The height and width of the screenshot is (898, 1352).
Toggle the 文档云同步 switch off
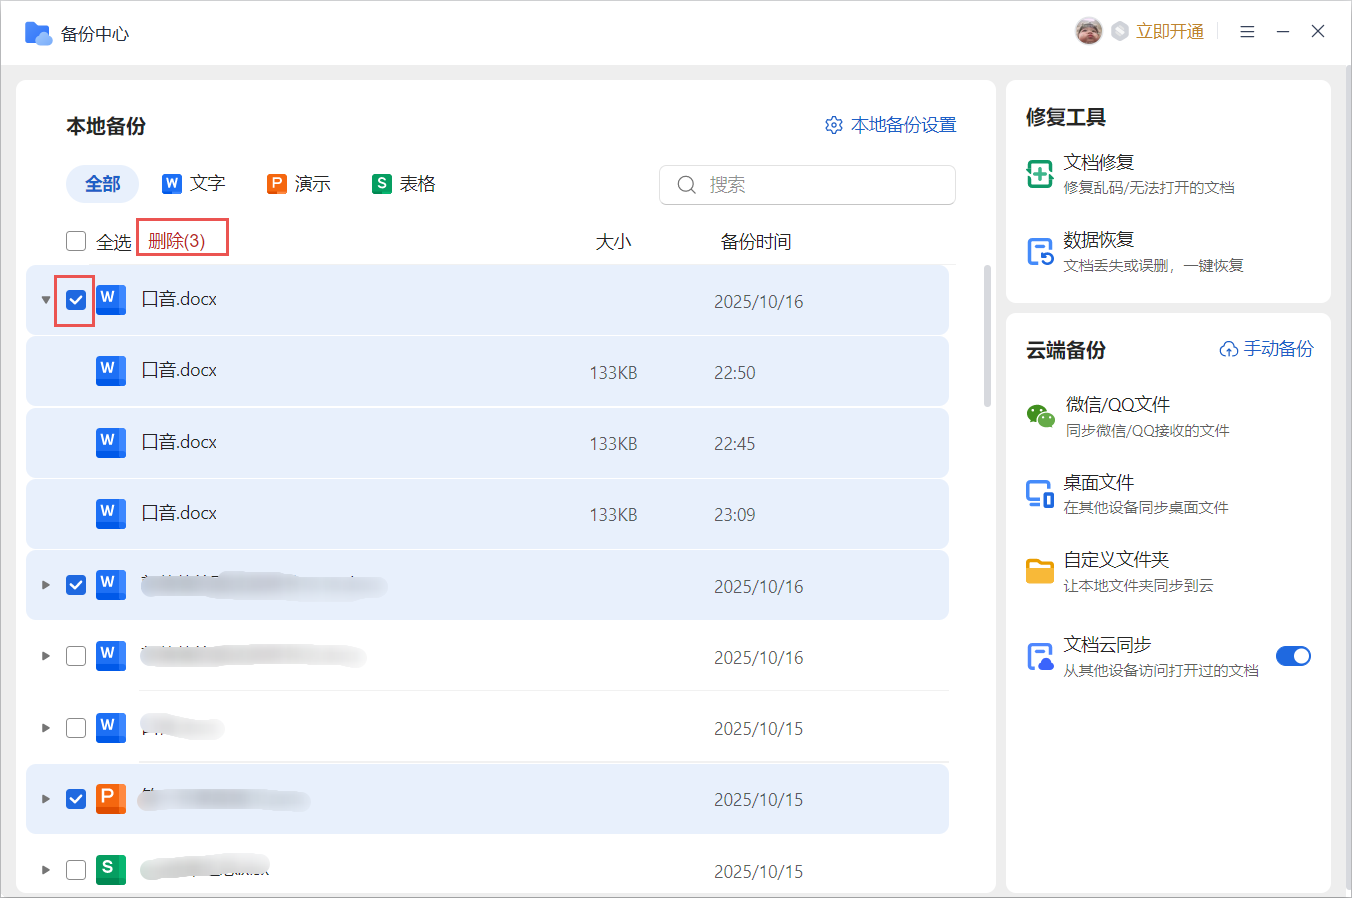point(1293,656)
